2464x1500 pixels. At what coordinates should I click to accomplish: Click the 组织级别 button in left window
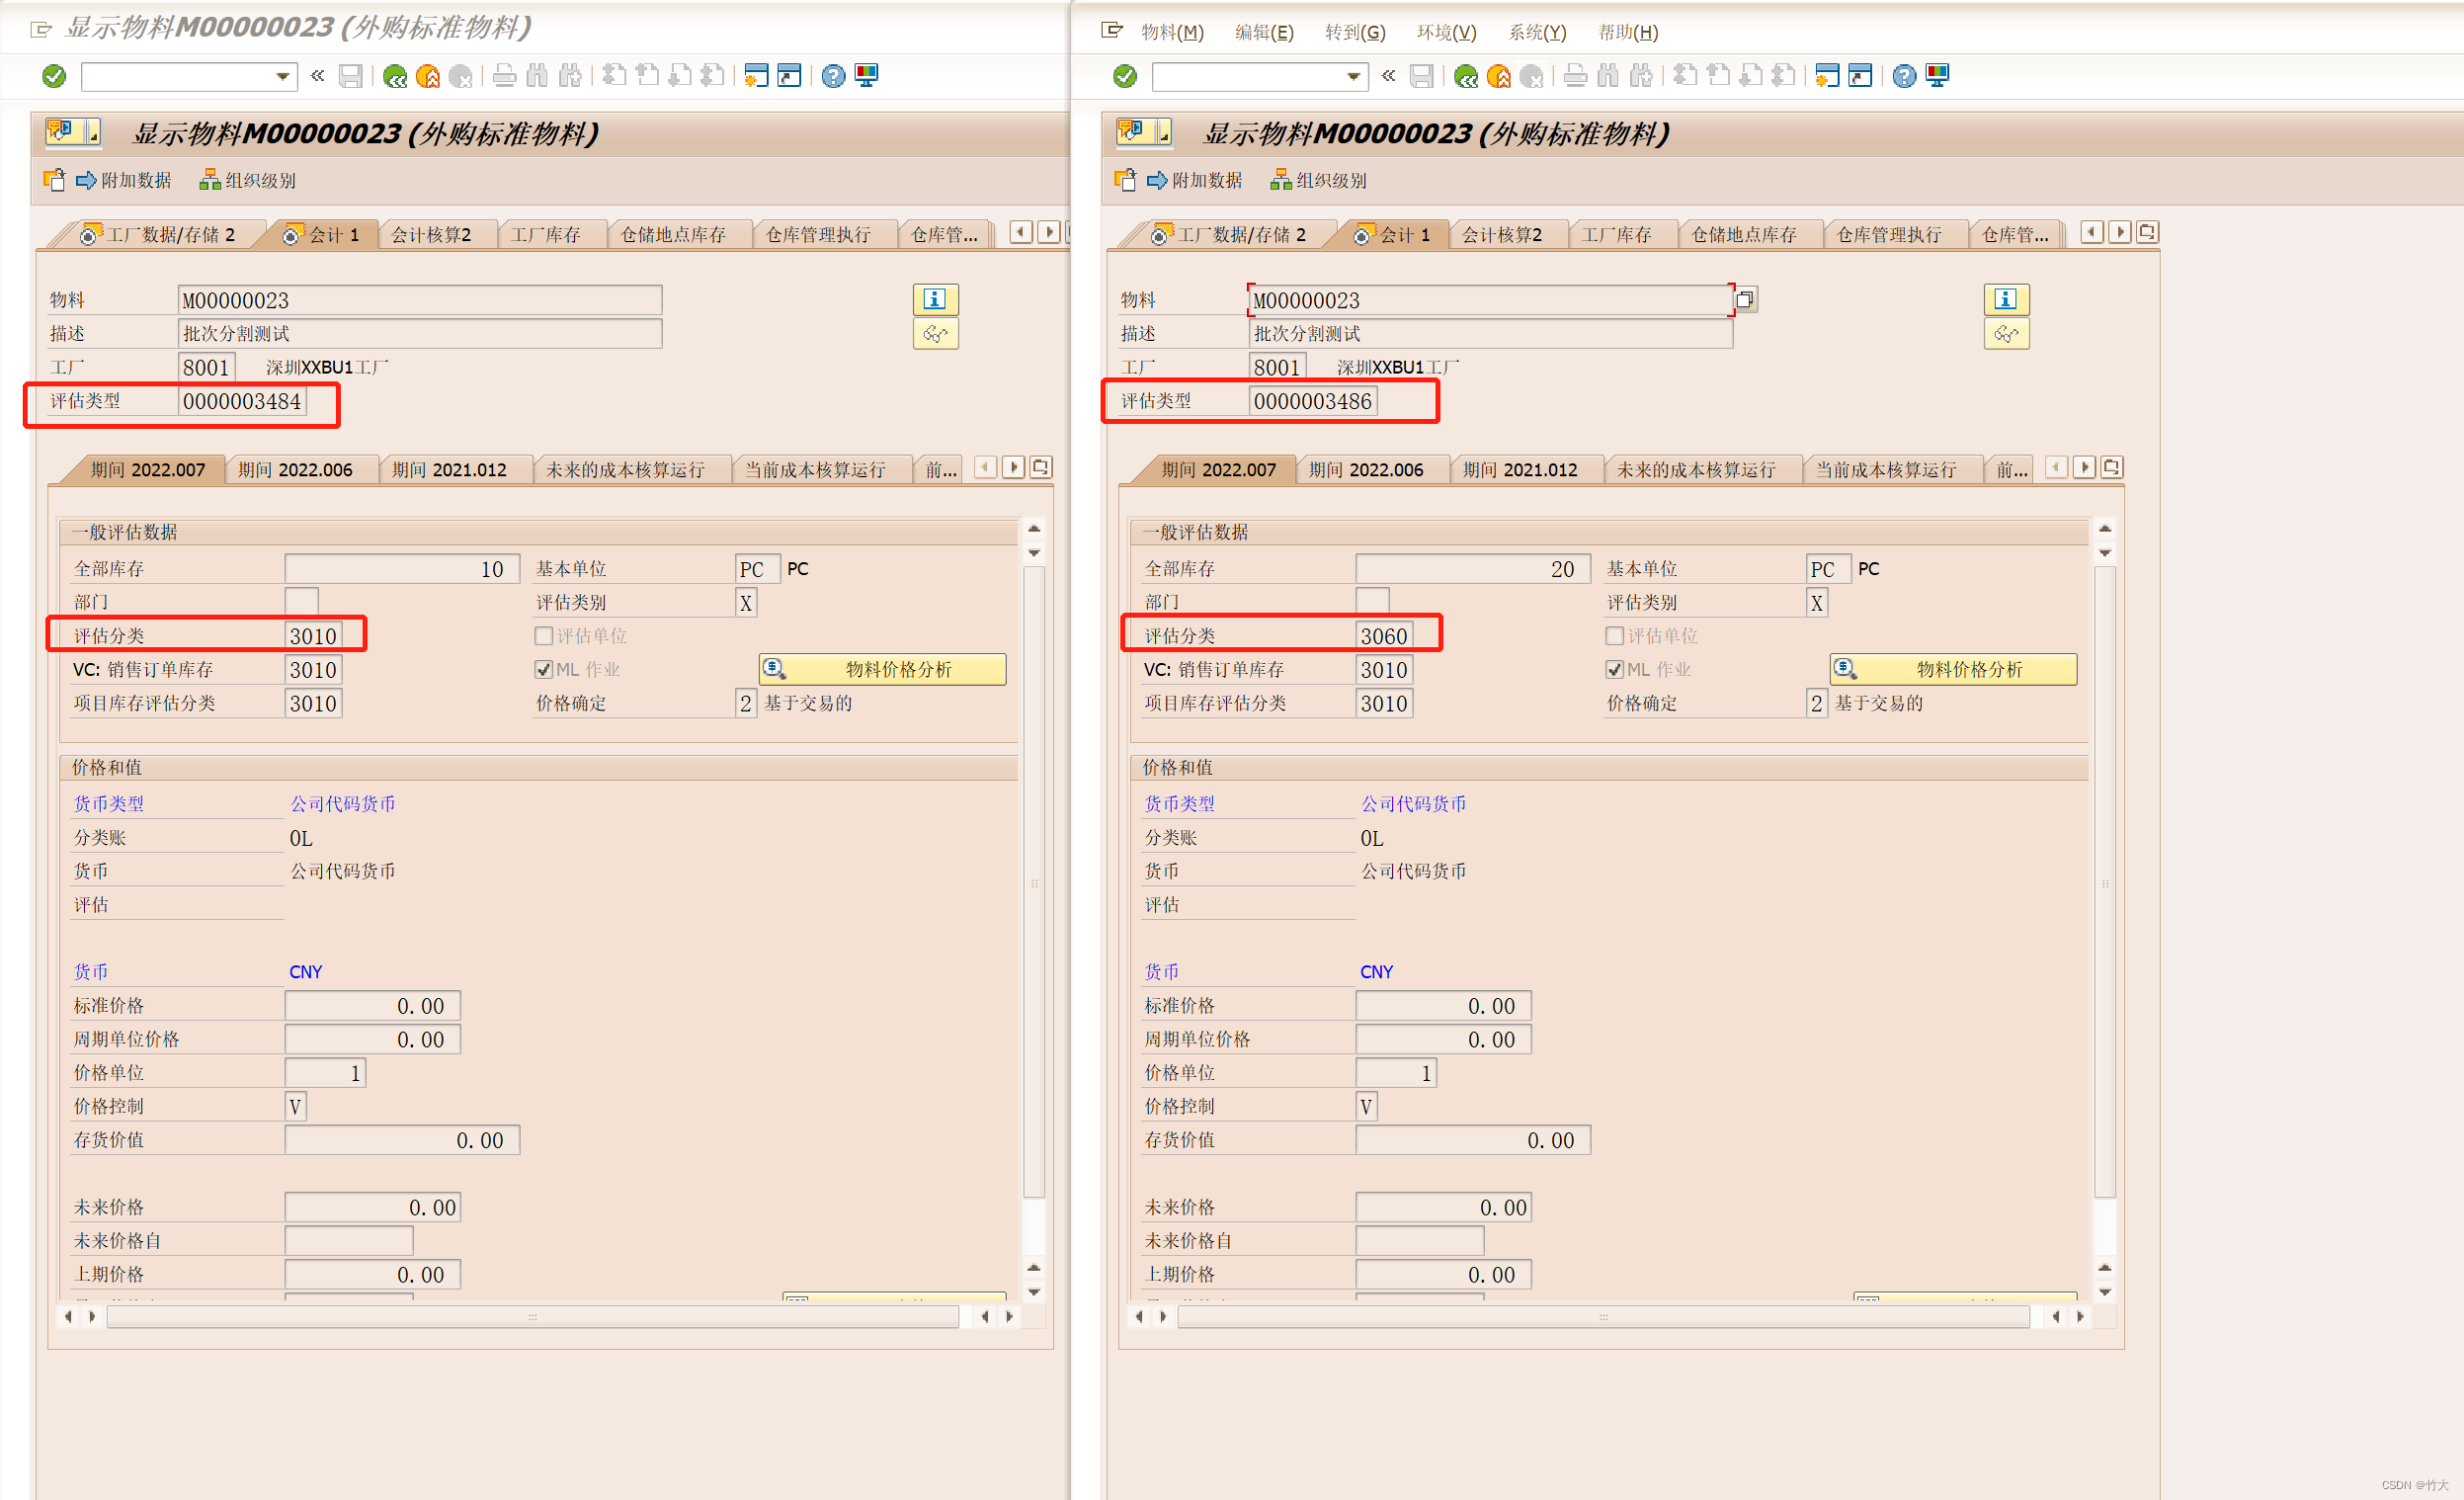pos(248,180)
